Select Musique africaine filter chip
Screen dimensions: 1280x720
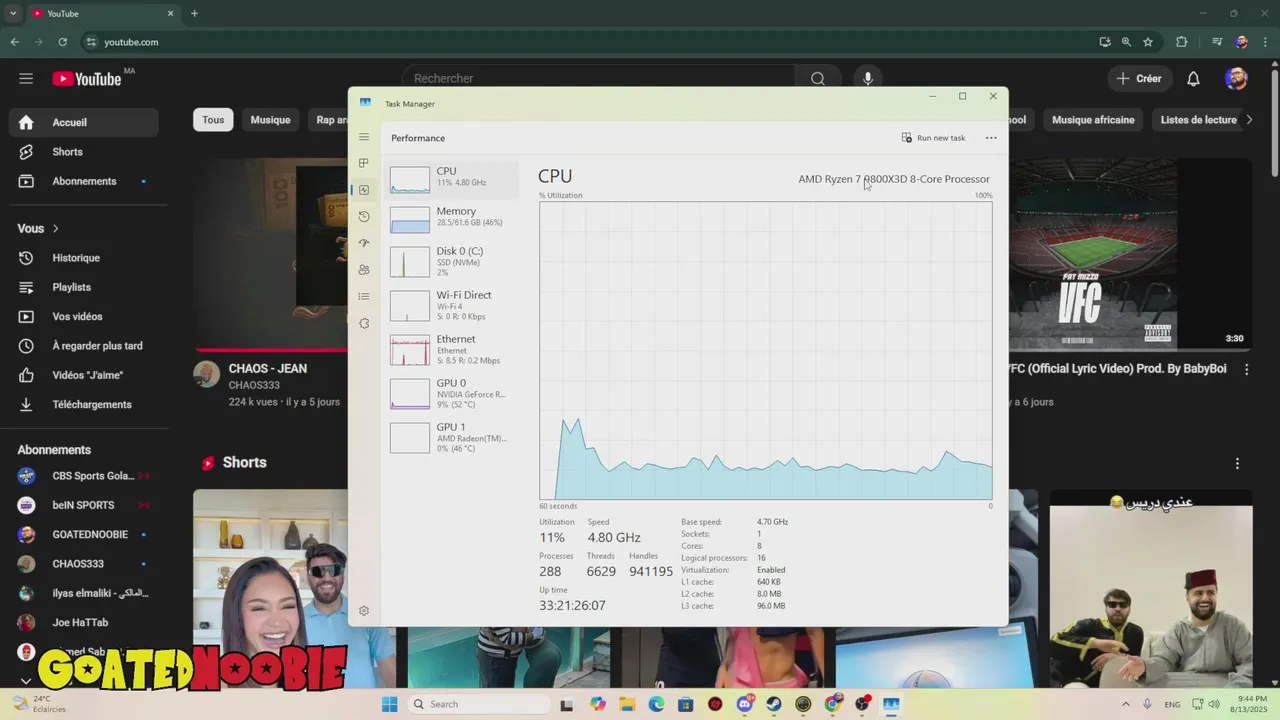click(x=1093, y=120)
